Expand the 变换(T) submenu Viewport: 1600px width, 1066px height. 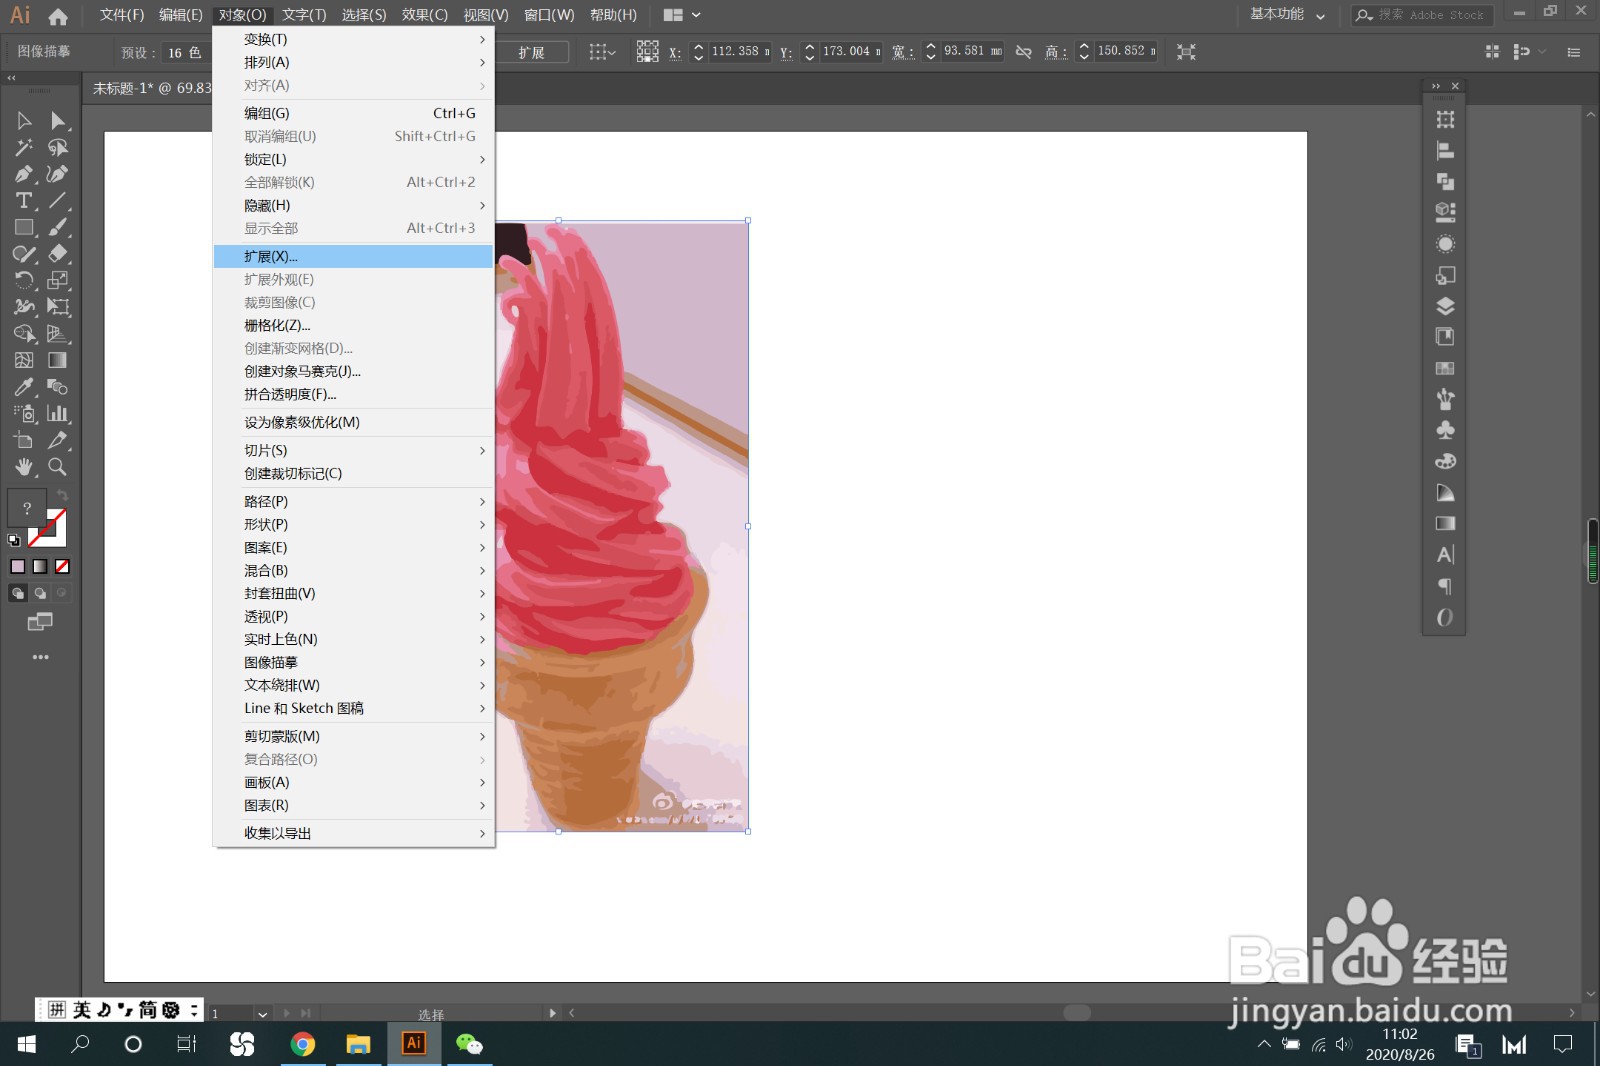click(354, 40)
